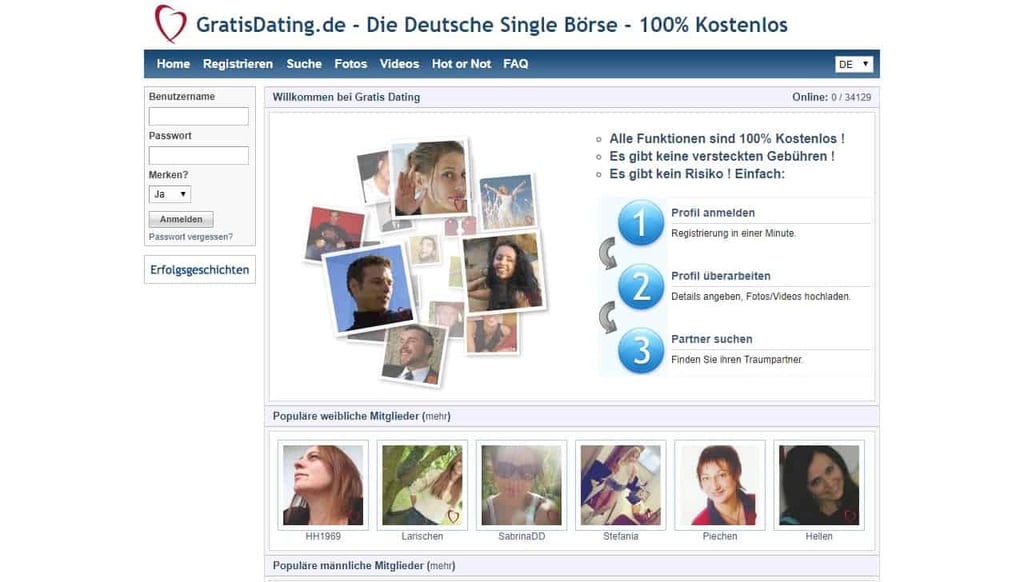Click 'mehr' next to weibliche Mitglieder
The image size is (1024, 582).
click(436, 417)
